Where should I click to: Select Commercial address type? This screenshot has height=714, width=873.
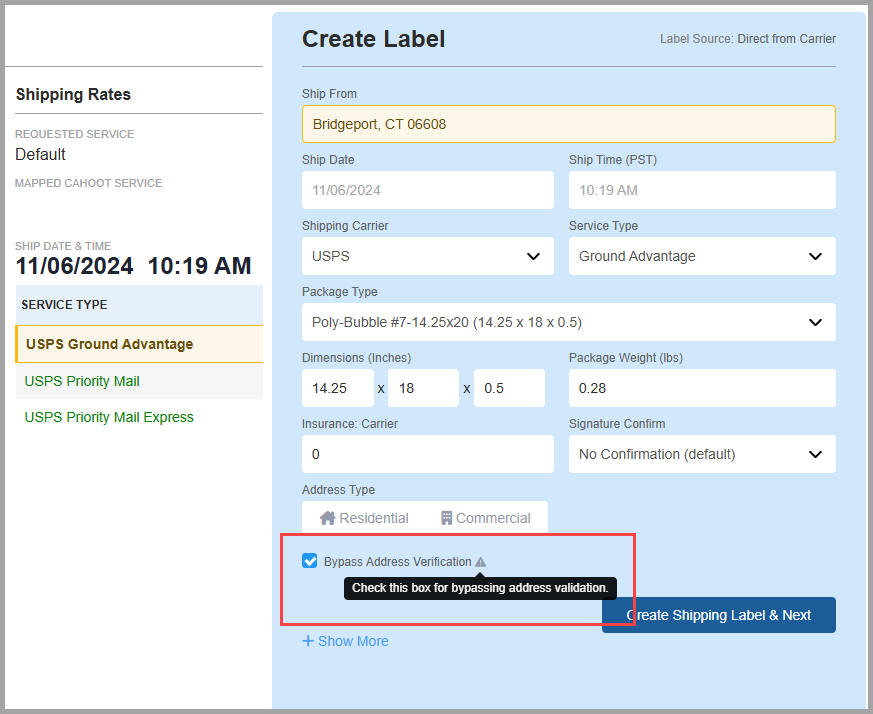pyautogui.click(x=485, y=518)
